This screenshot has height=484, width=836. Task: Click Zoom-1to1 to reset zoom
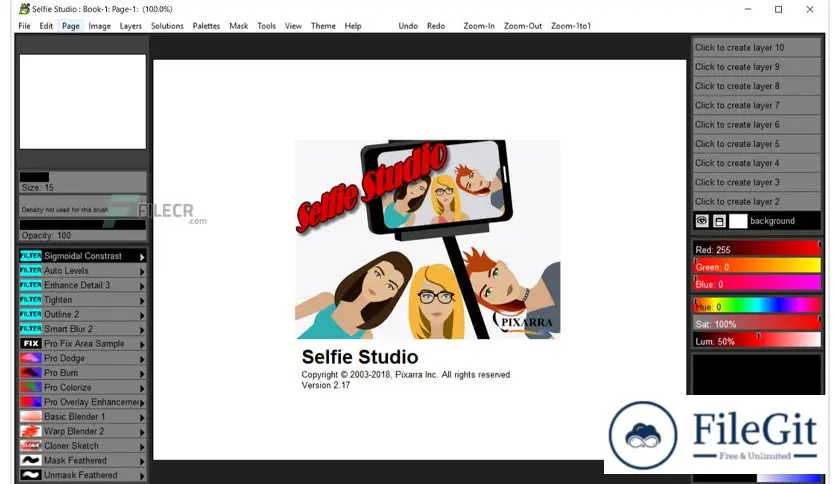(571, 26)
